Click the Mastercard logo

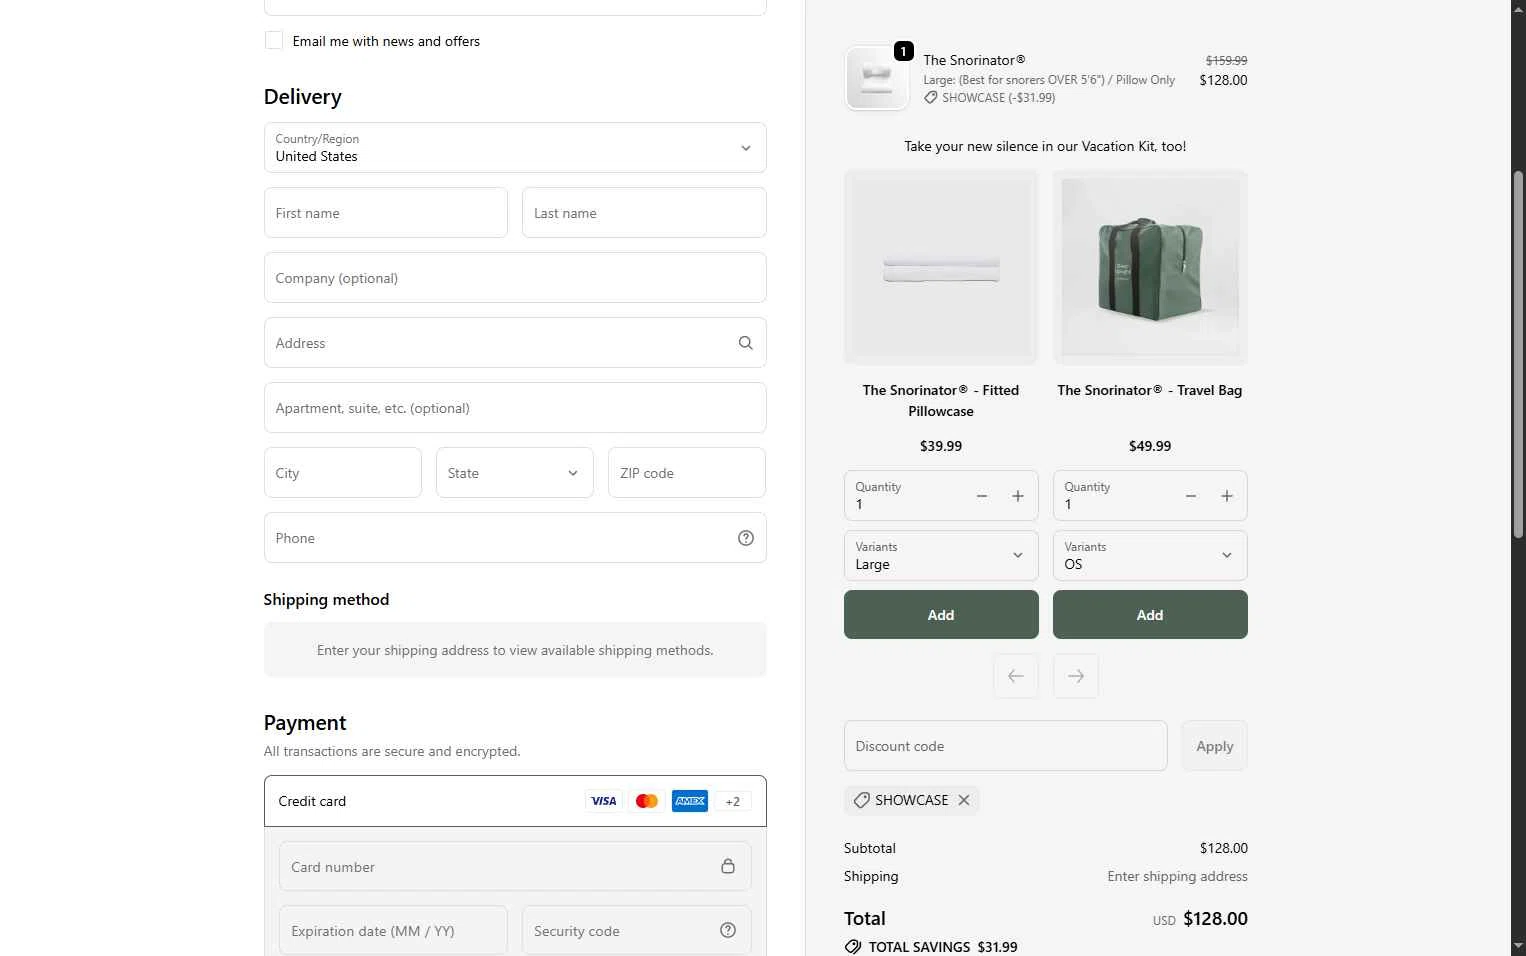click(x=647, y=801)
